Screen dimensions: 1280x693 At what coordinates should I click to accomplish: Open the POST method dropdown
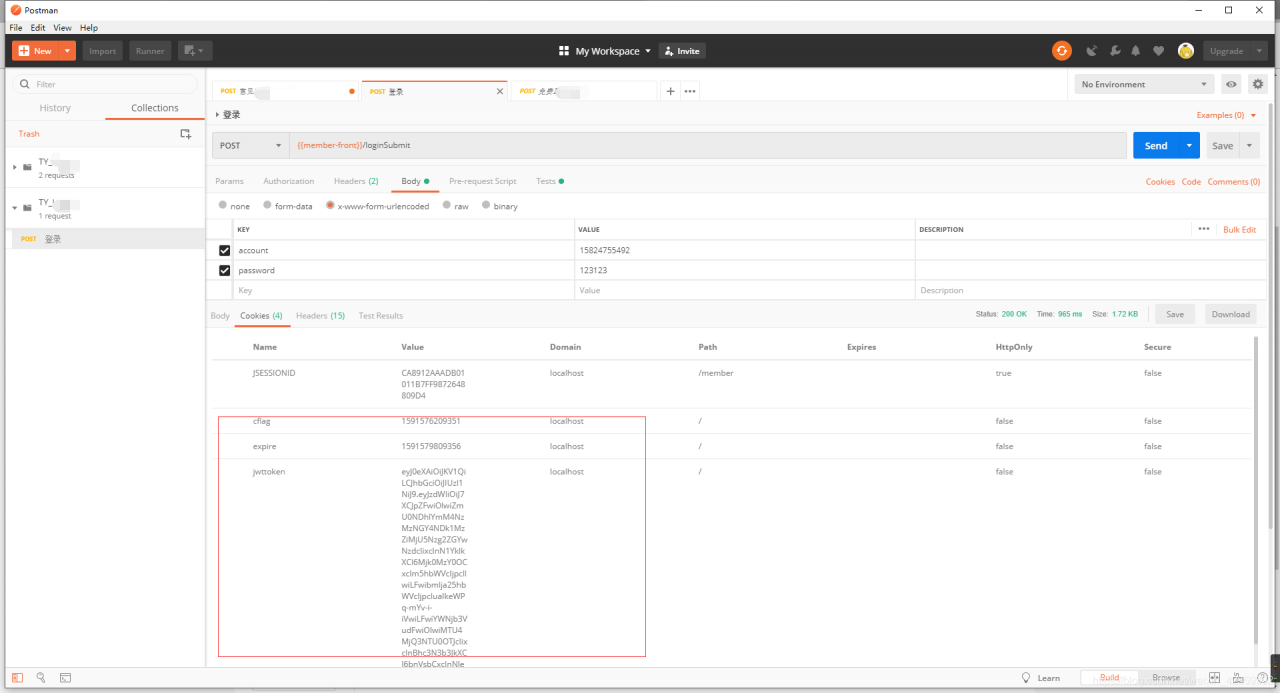pos(251,145)
